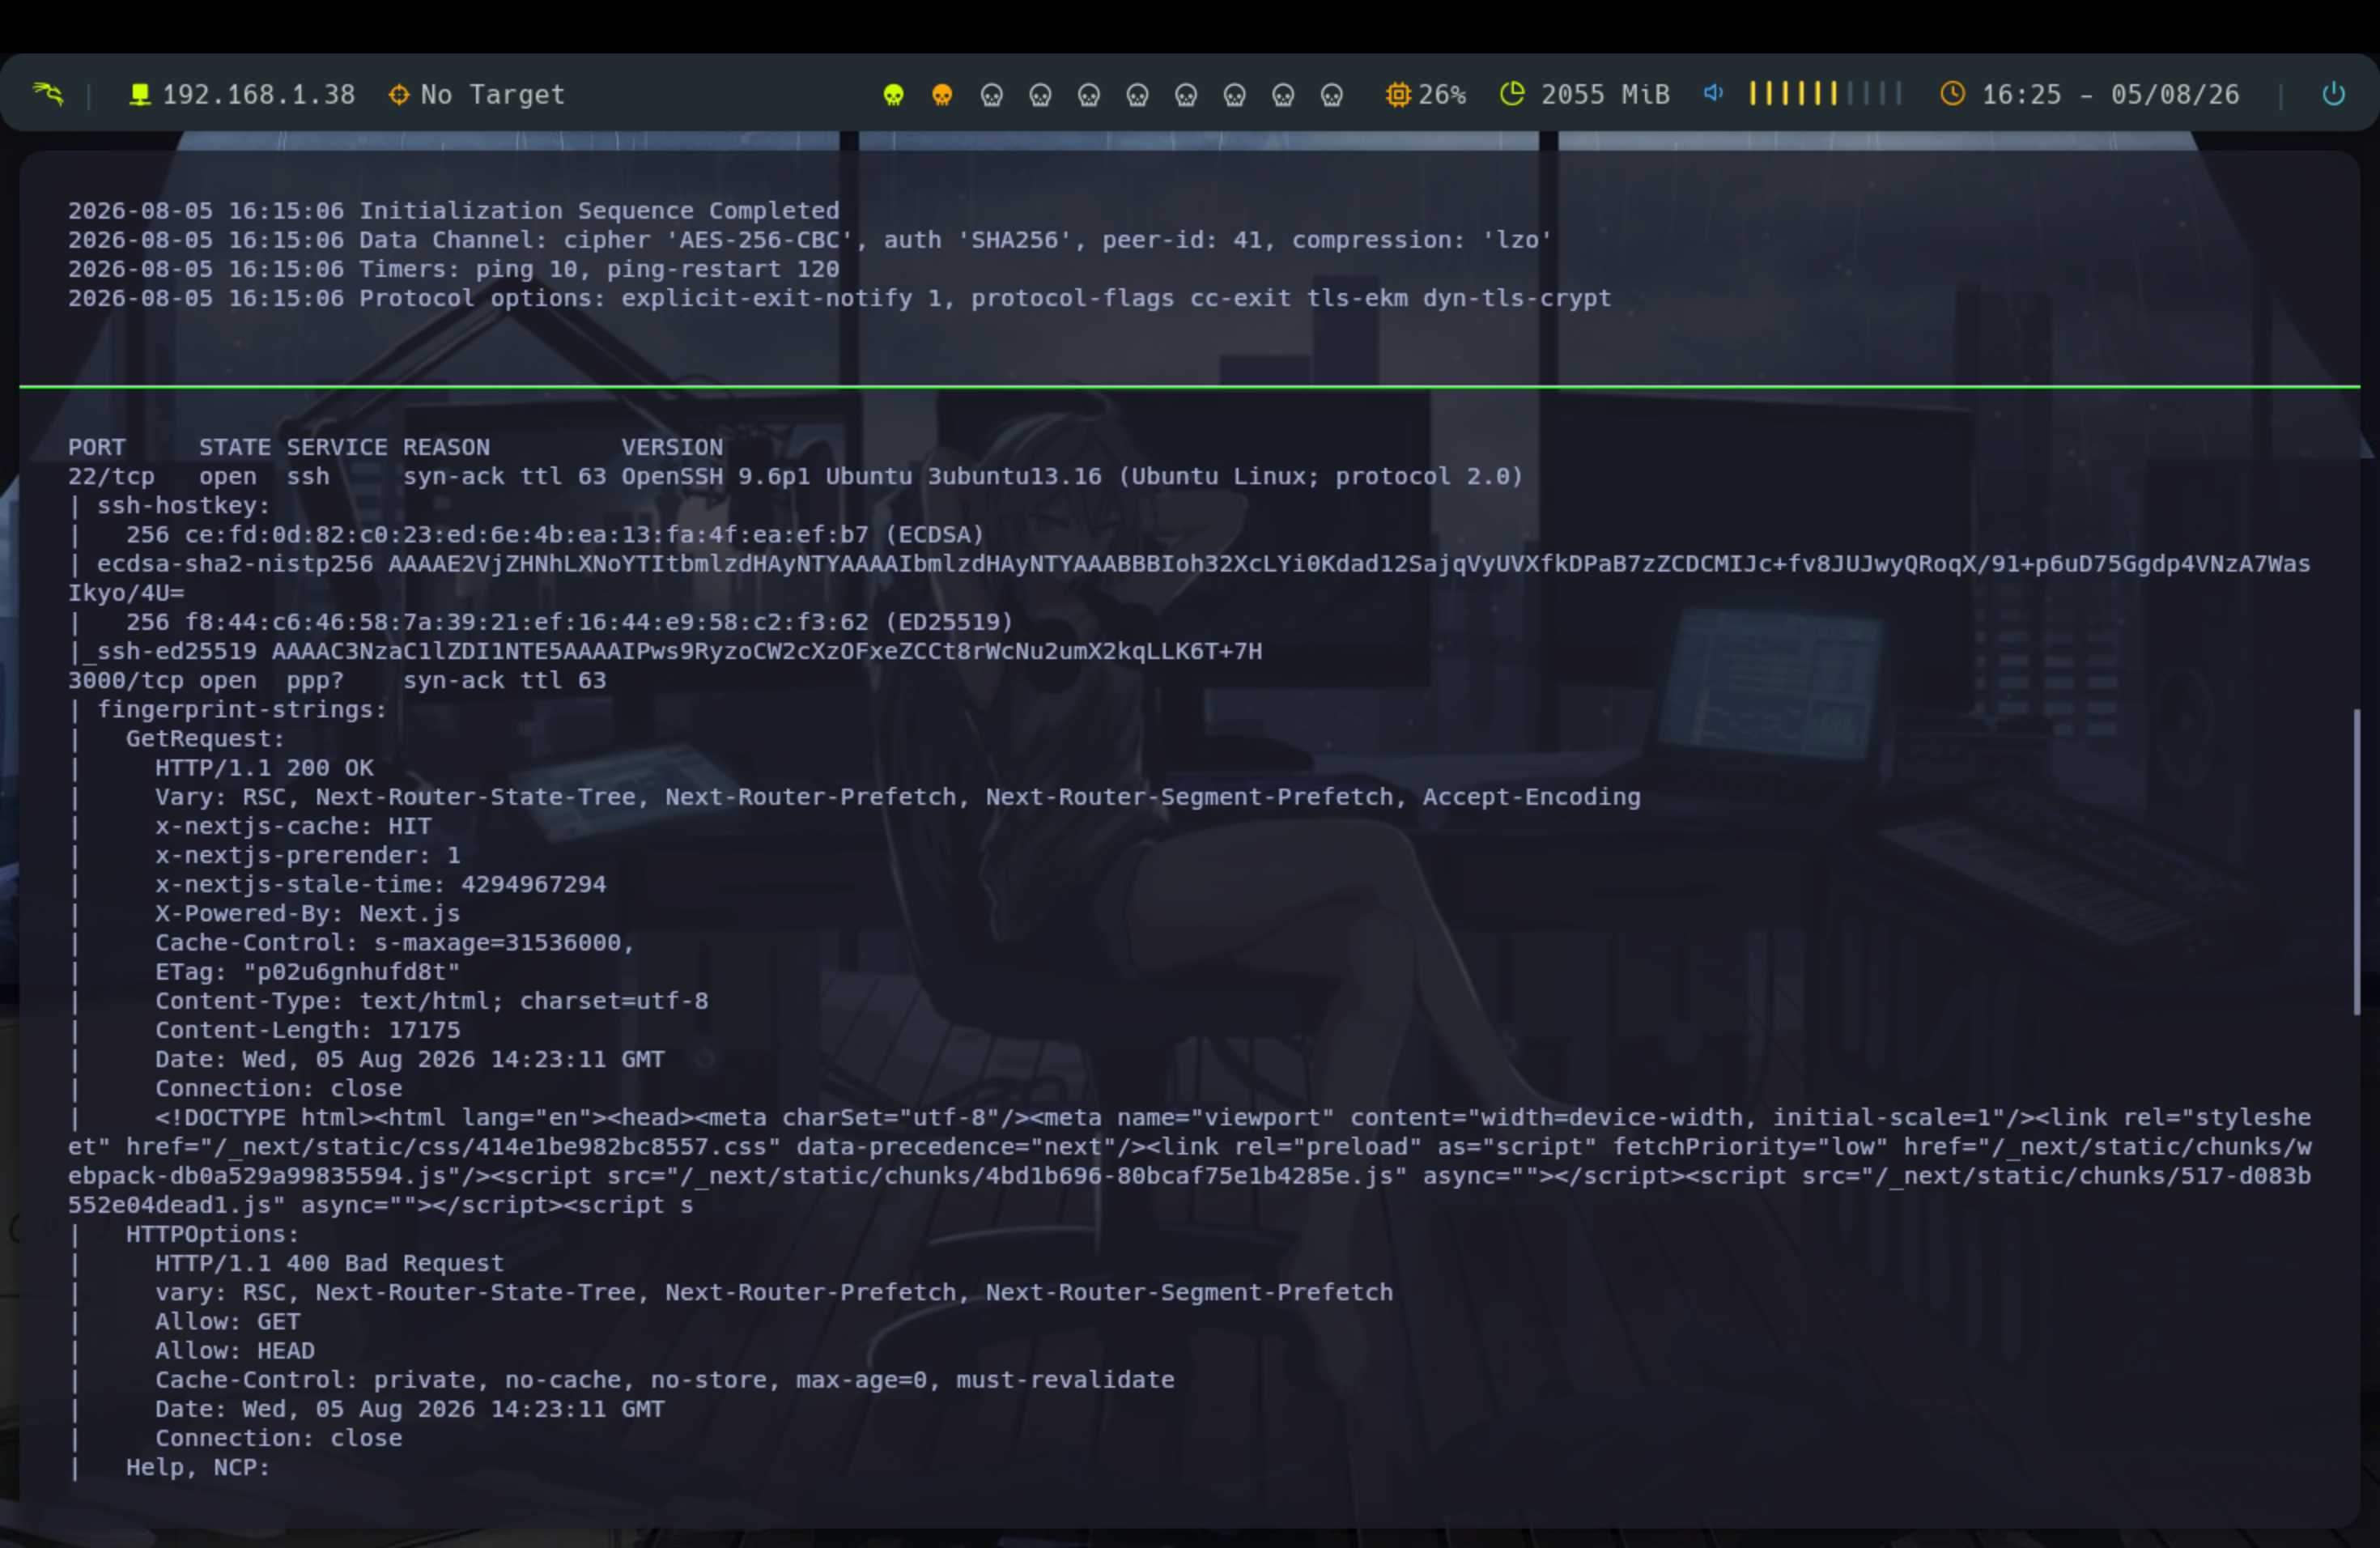Switch to the fourth workspace skull icon
Viewport: 2380px width, 1548px height.
[1040, 95]
